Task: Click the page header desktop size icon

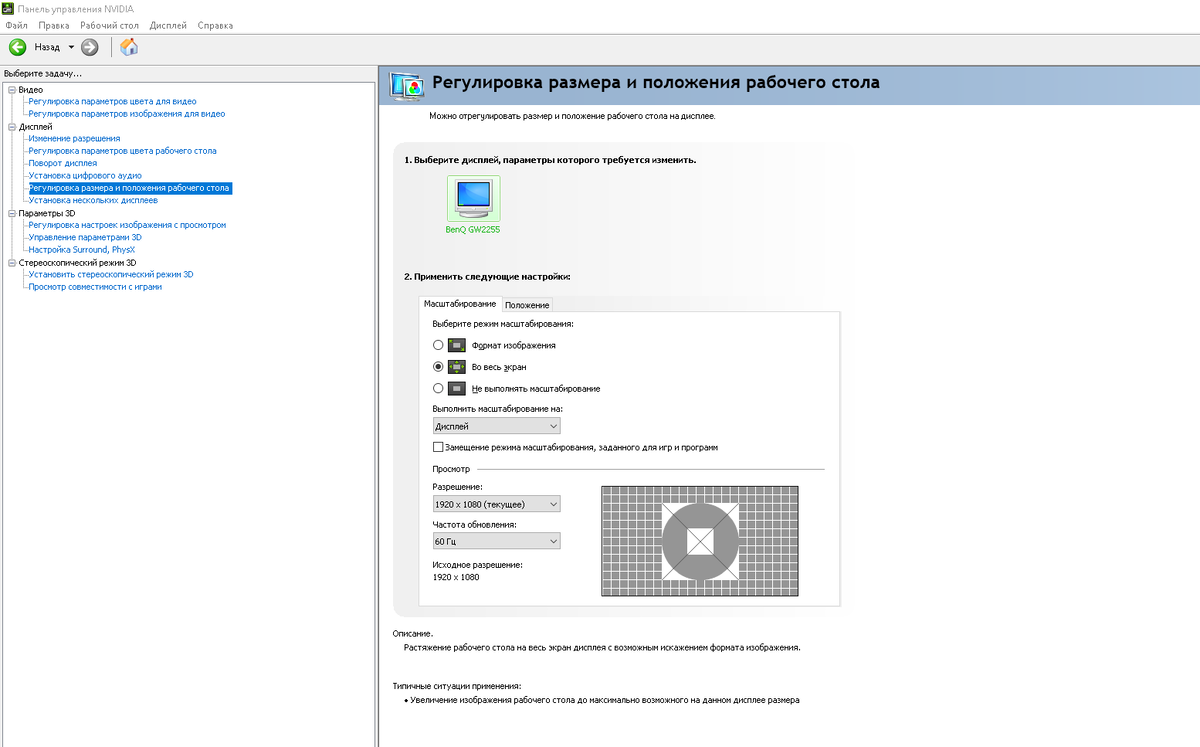Action: tap(406, 84)
